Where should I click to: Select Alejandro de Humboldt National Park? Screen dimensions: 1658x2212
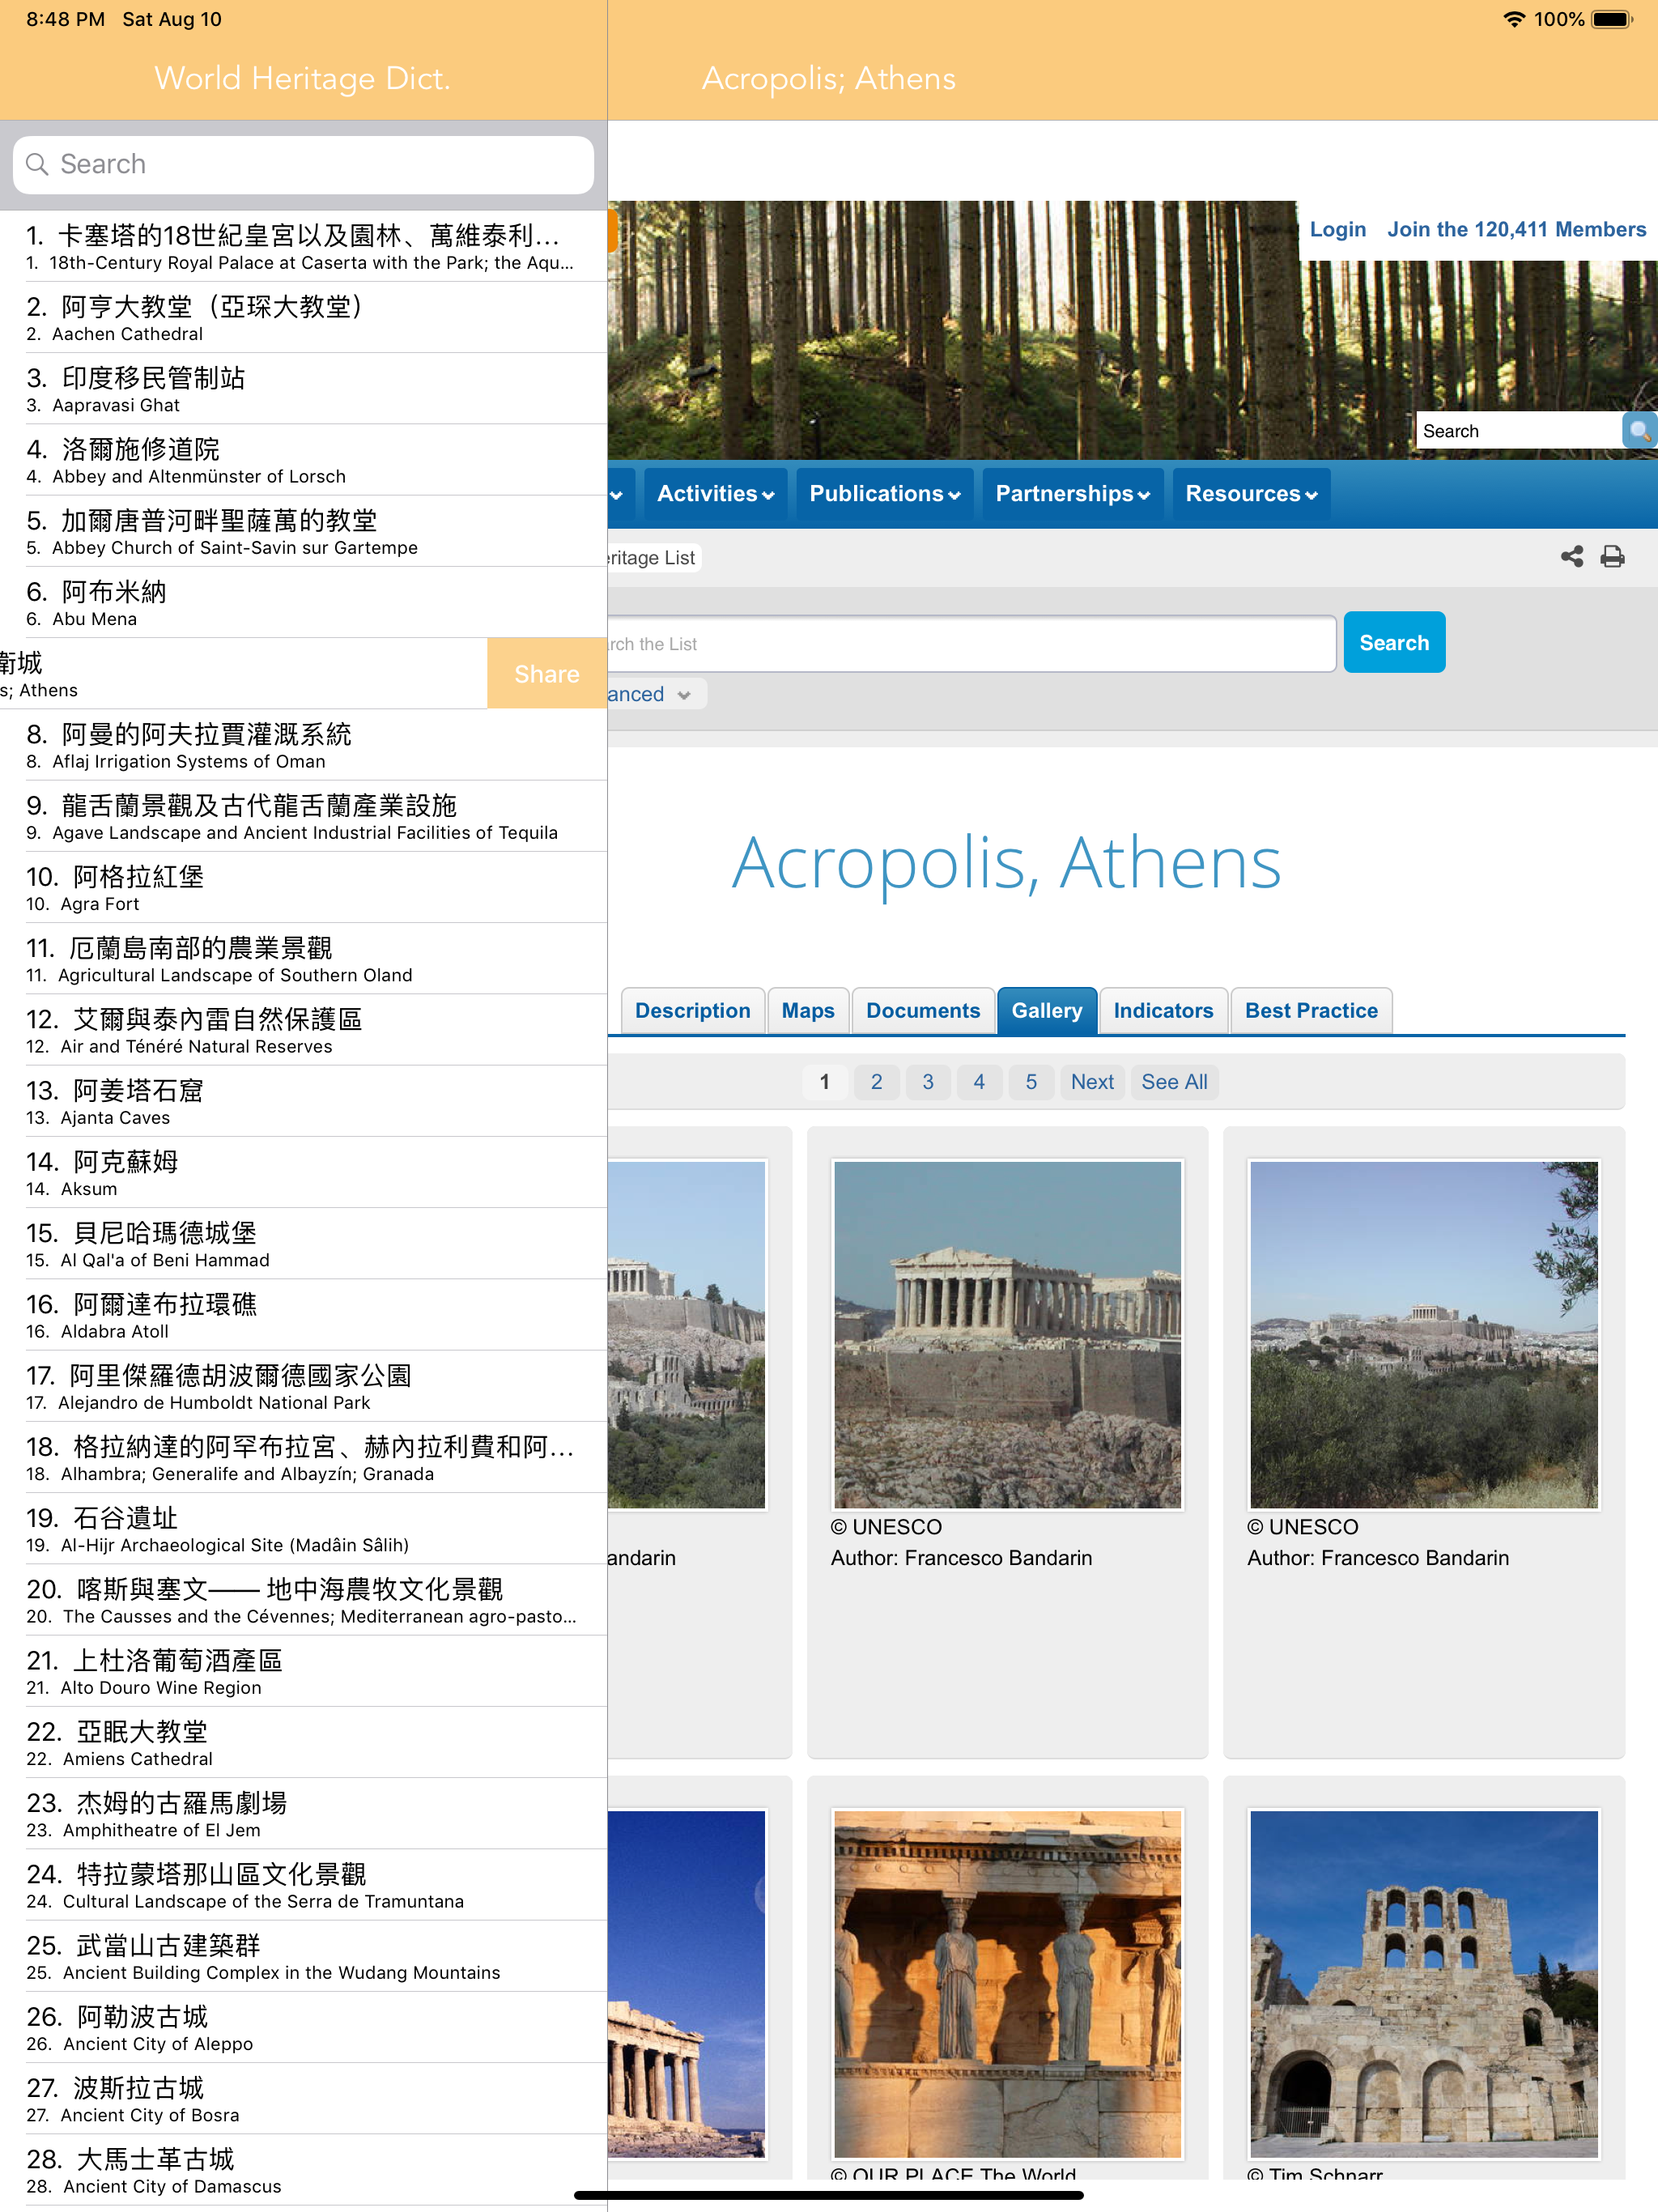(x=303, y=1386)
